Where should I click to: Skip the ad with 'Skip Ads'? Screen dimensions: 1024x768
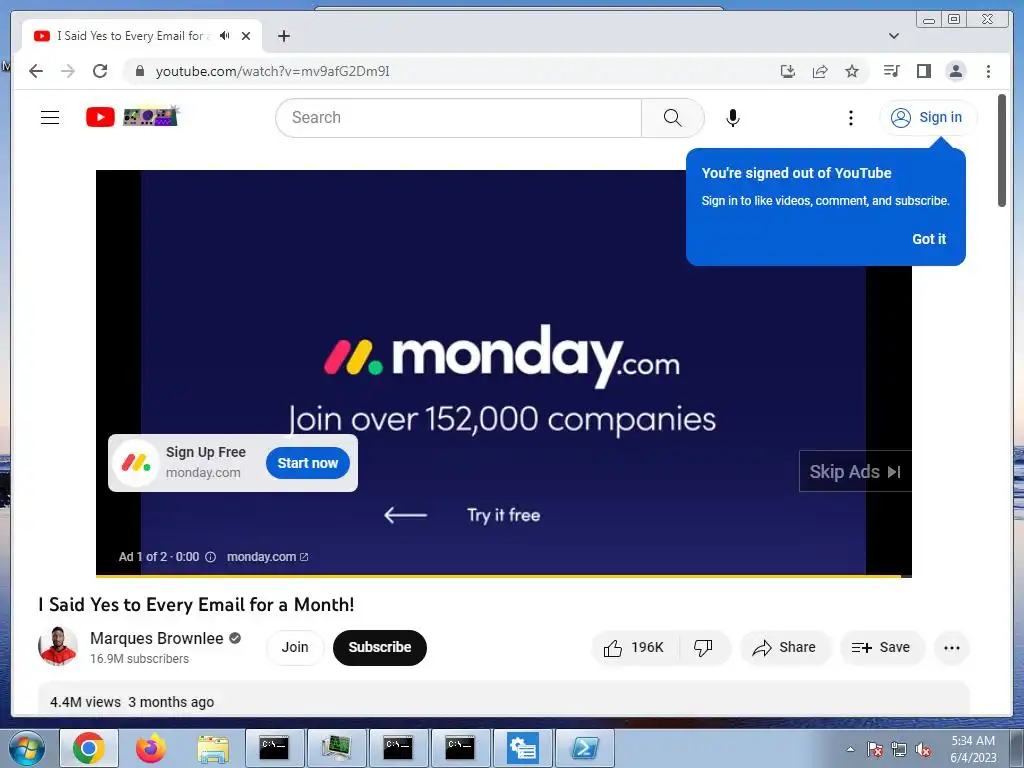tap(855, 472)
